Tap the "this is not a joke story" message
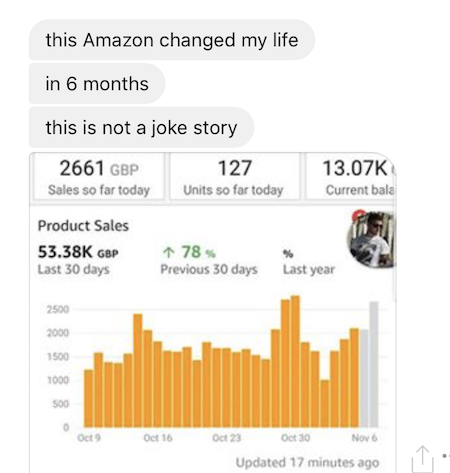This screenshot has height=473, width=450. [141, 127]
